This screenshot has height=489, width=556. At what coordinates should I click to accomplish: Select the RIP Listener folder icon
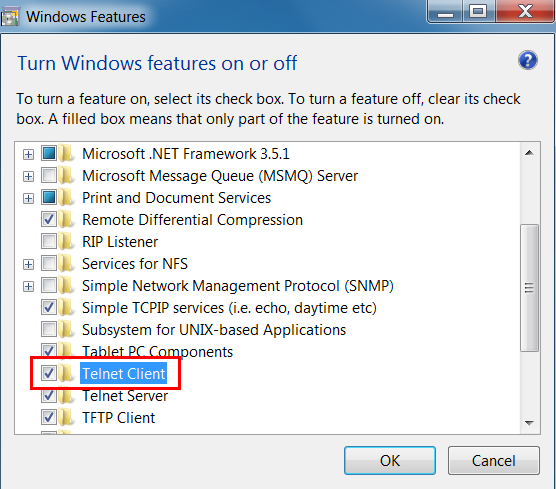(66, 241)
